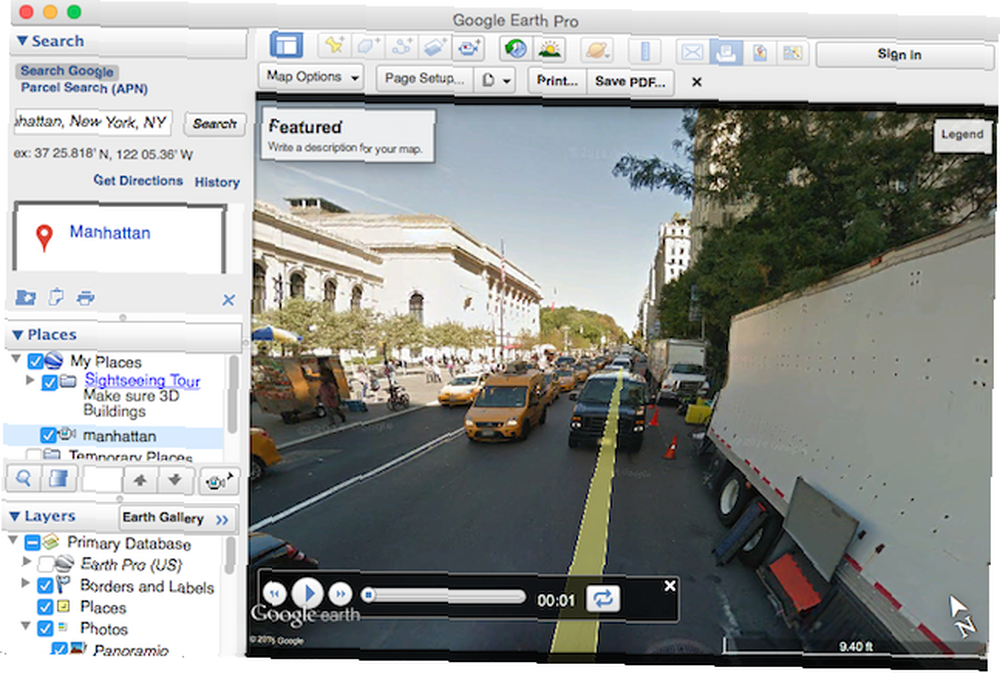Expand the Sightseeing Tour folder
The image size is (1000, 673).
(29, 380)
